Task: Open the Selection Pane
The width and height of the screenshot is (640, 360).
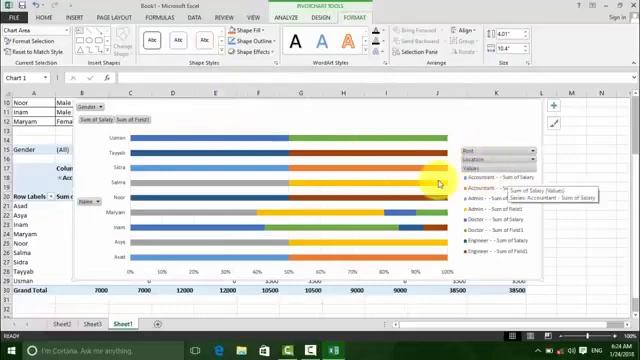Action: point(415,52)
